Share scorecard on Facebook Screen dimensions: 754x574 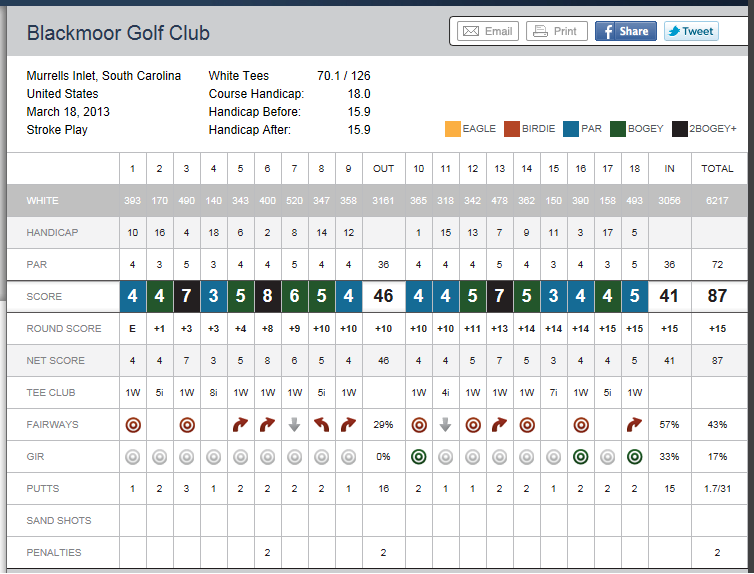[x=625, y=31]
